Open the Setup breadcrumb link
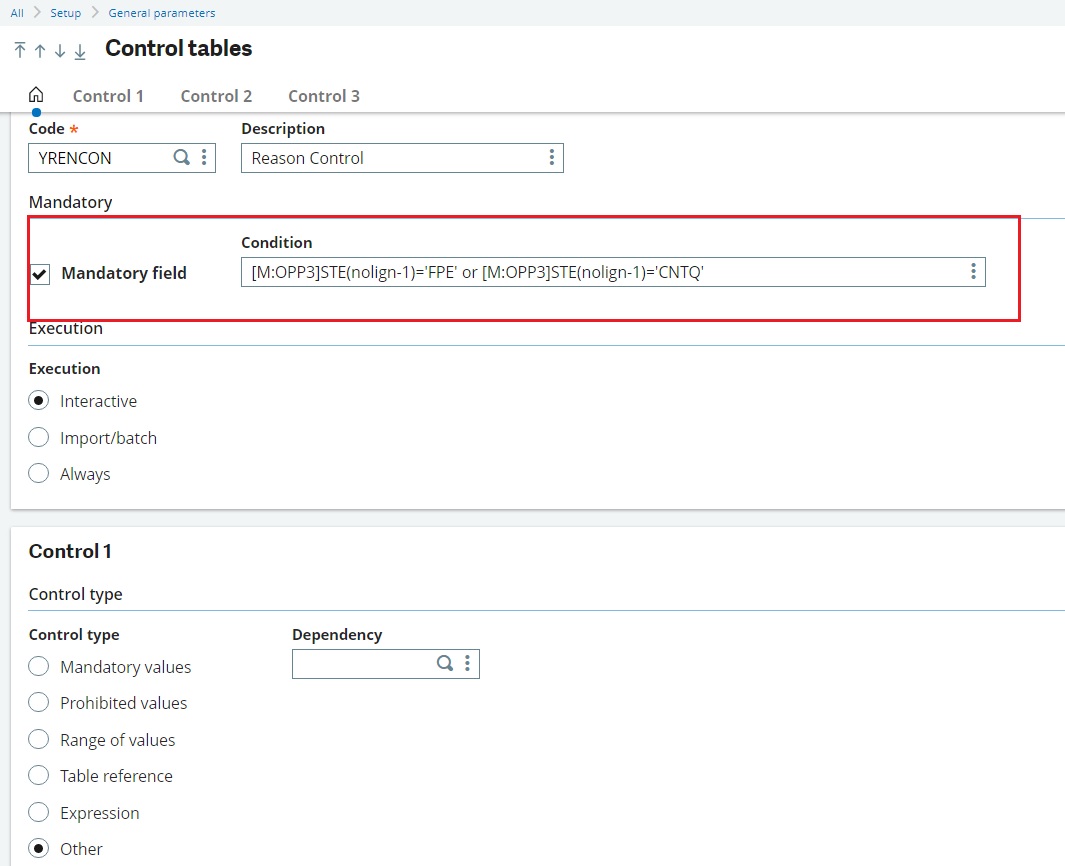The height and width of the screenshot is (866, 1065). (64, 12)
